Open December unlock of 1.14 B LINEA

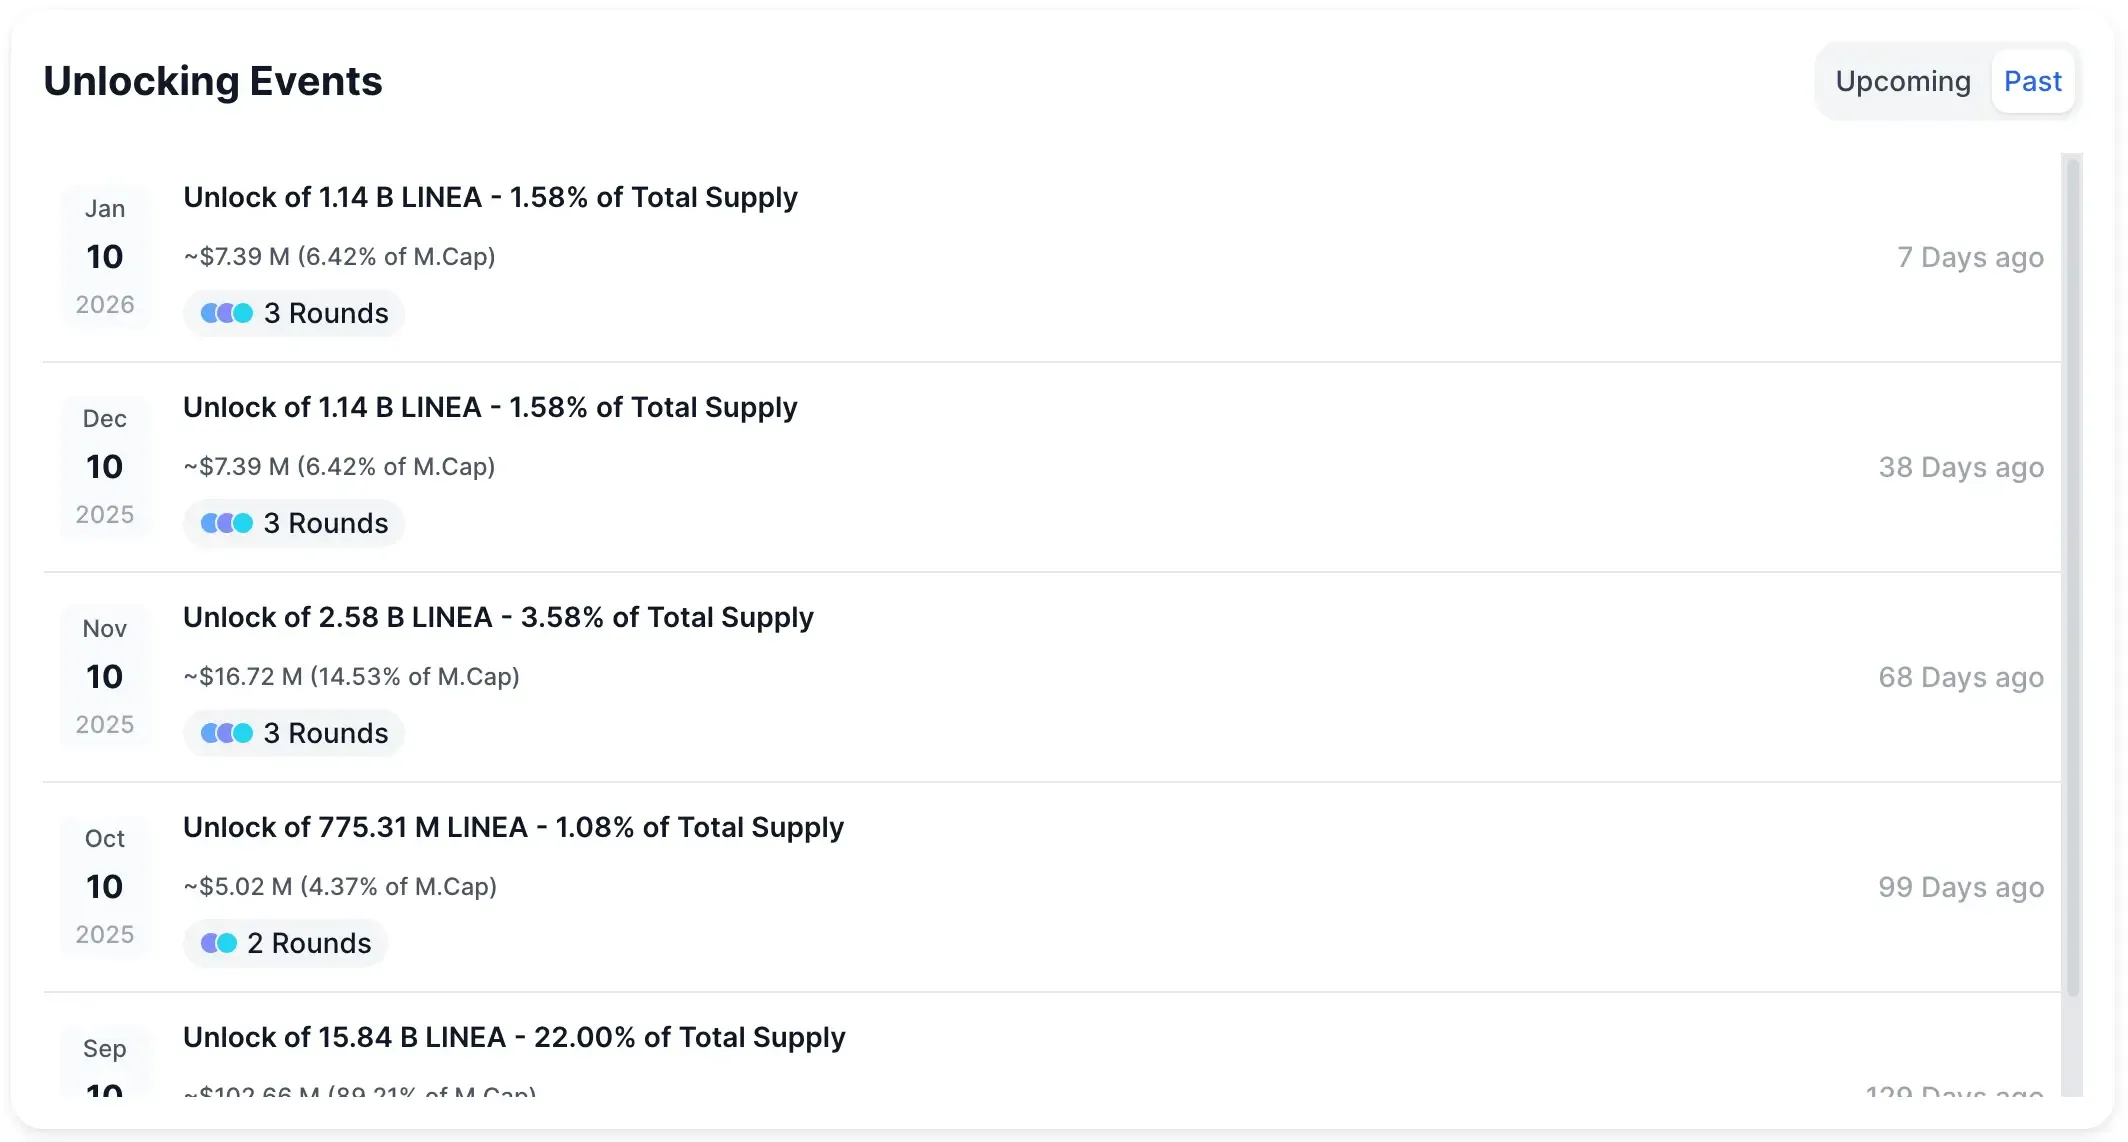pyautogui.click(x=490, y=407)
